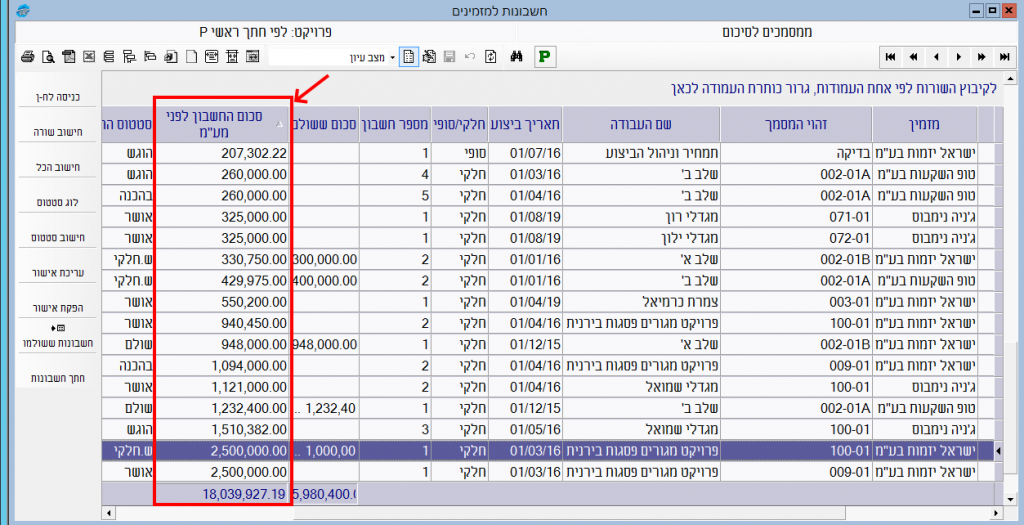Click sort arrow in סכום החשבון header
This screenshot has width=1024, height=525.
coord(280,124)
